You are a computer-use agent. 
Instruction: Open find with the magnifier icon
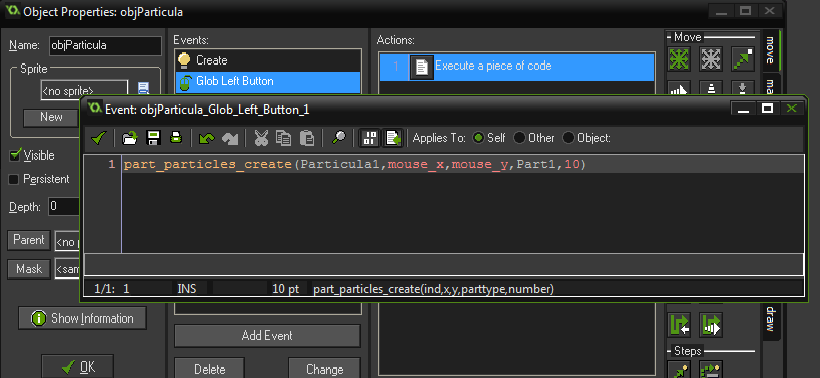click(x=339, y=138)
